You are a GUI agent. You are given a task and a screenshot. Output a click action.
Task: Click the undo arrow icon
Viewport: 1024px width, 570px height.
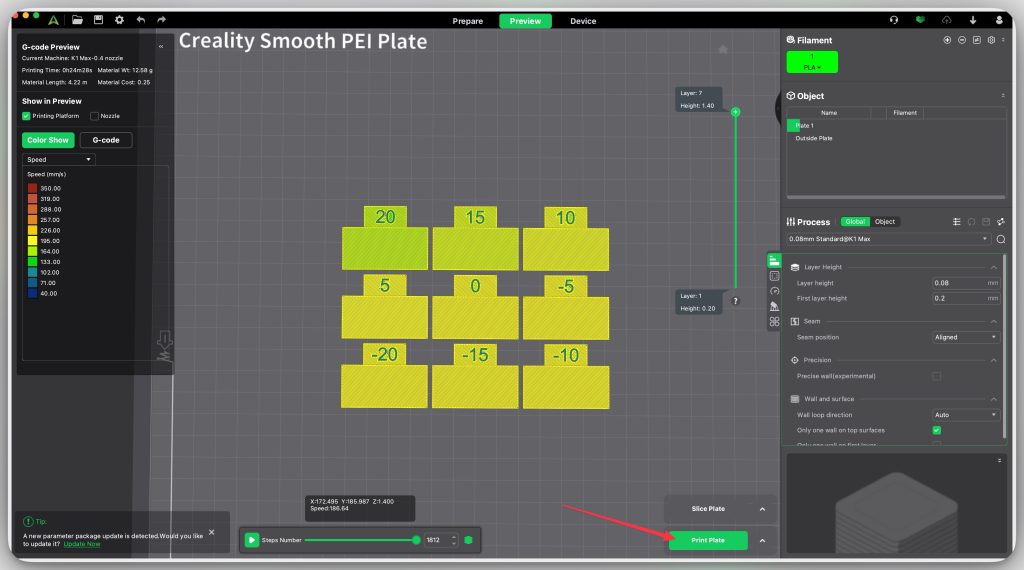click(141, 20)
